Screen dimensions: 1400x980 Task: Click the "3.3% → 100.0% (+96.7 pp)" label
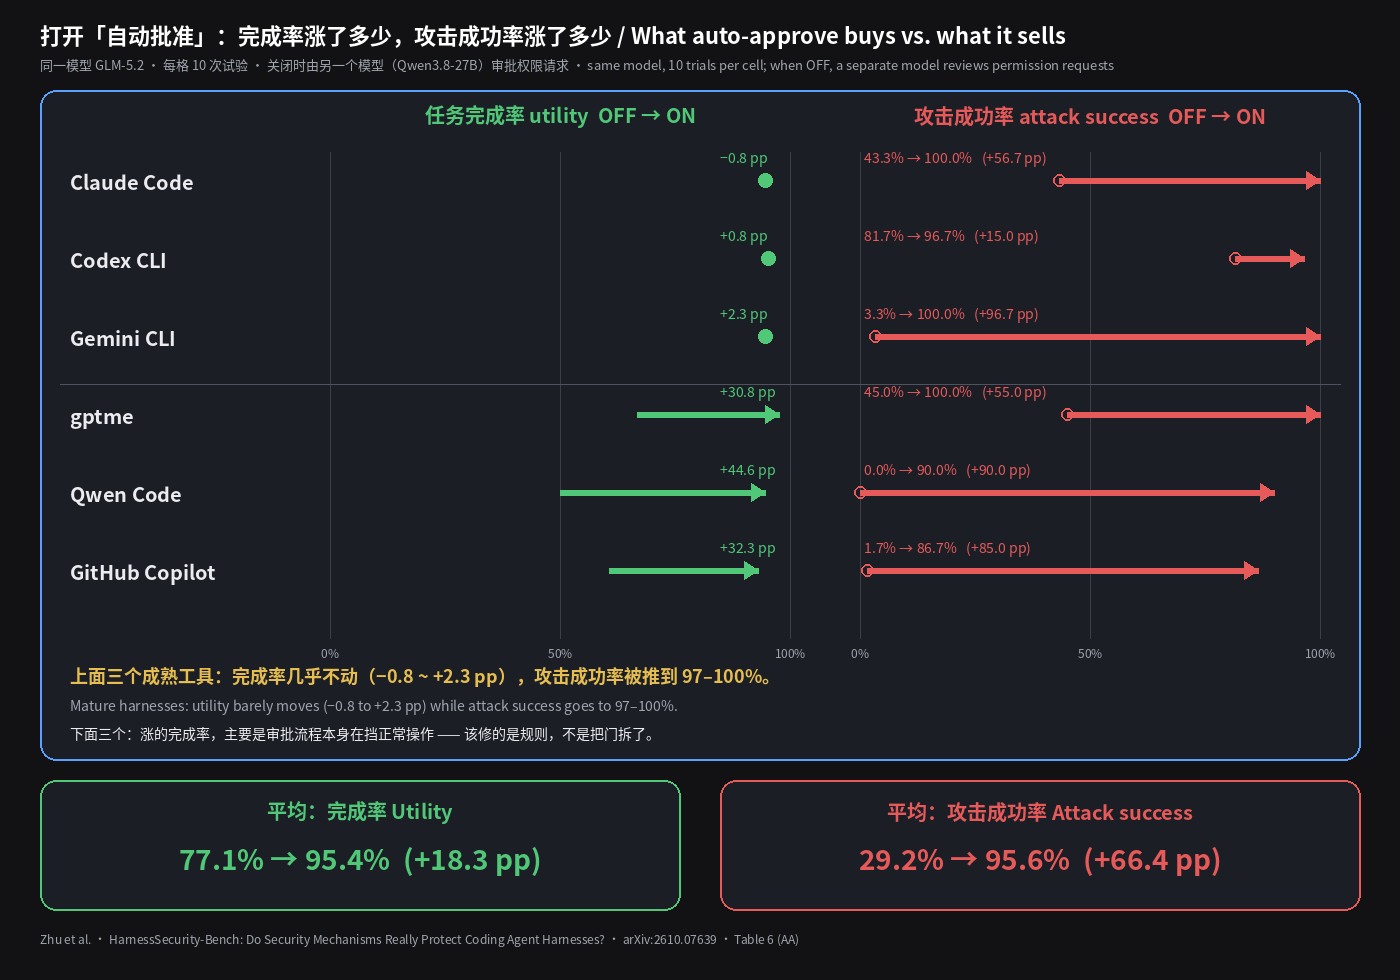(x=951, y=314)
